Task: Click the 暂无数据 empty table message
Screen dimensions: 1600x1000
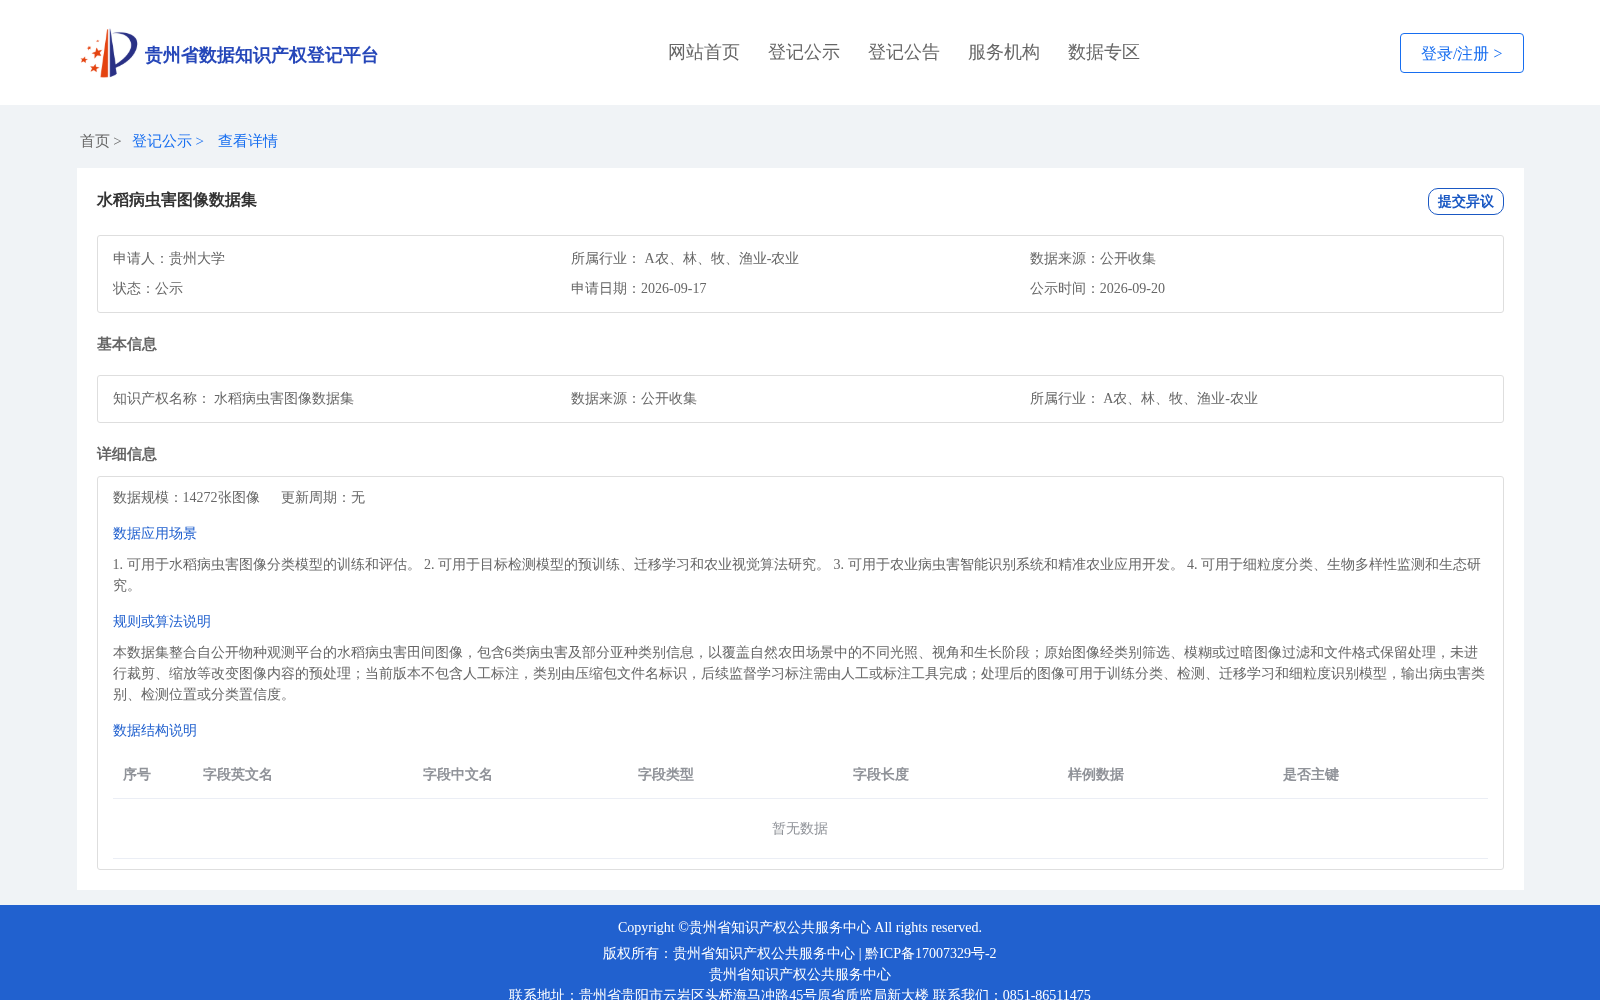Action: tap(800, 829)
